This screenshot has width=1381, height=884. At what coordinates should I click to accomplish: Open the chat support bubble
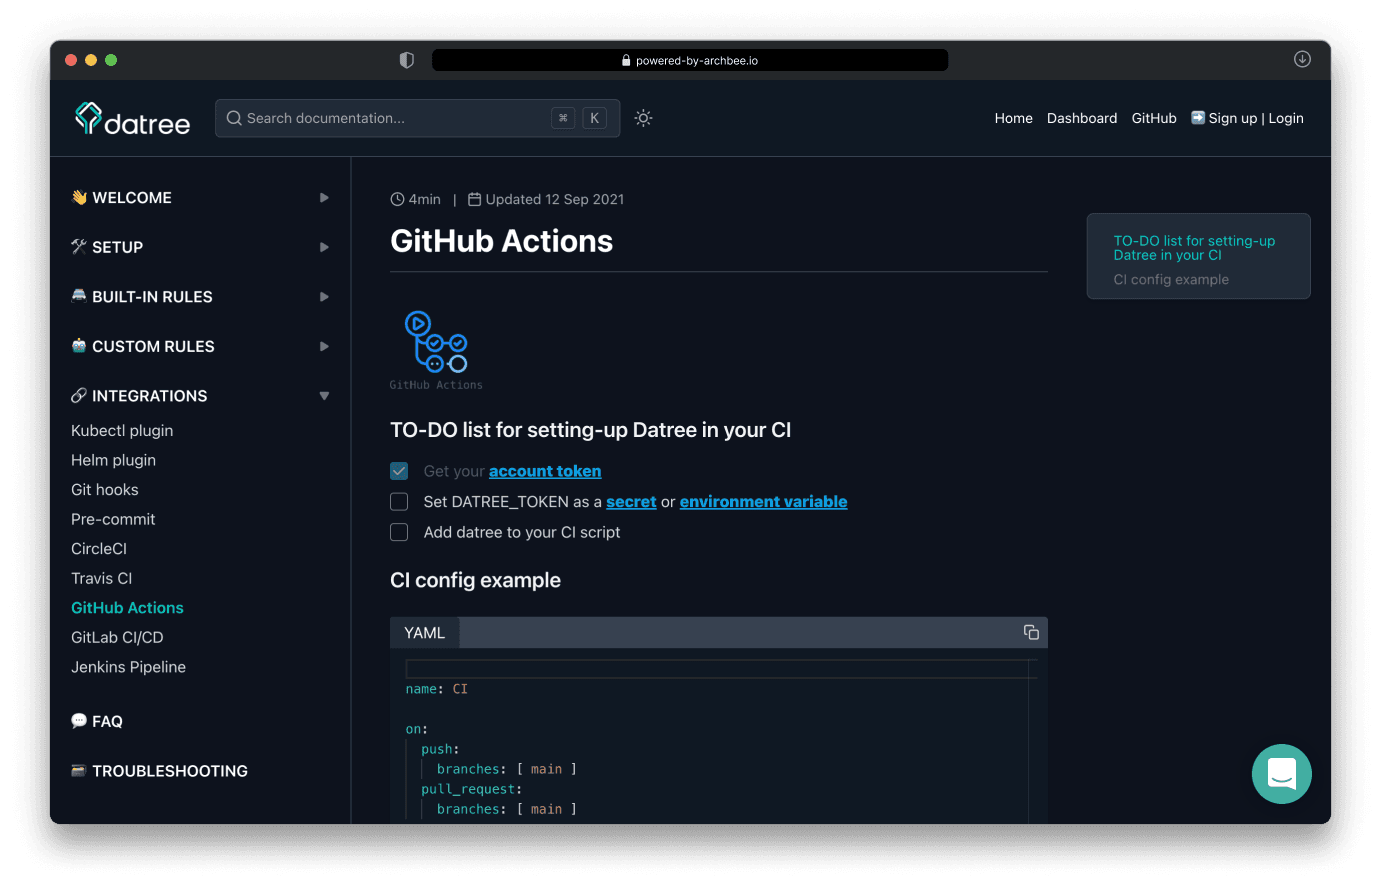(1281, 774)
